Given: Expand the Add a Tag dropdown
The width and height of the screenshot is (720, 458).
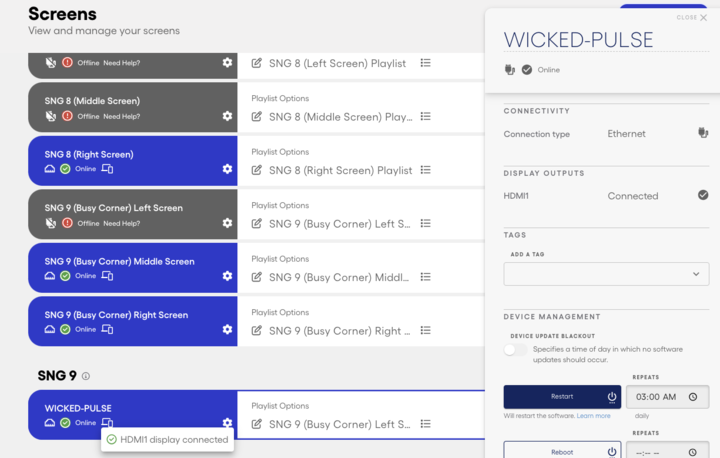Looking at the screenshot, I should point(606,274).
